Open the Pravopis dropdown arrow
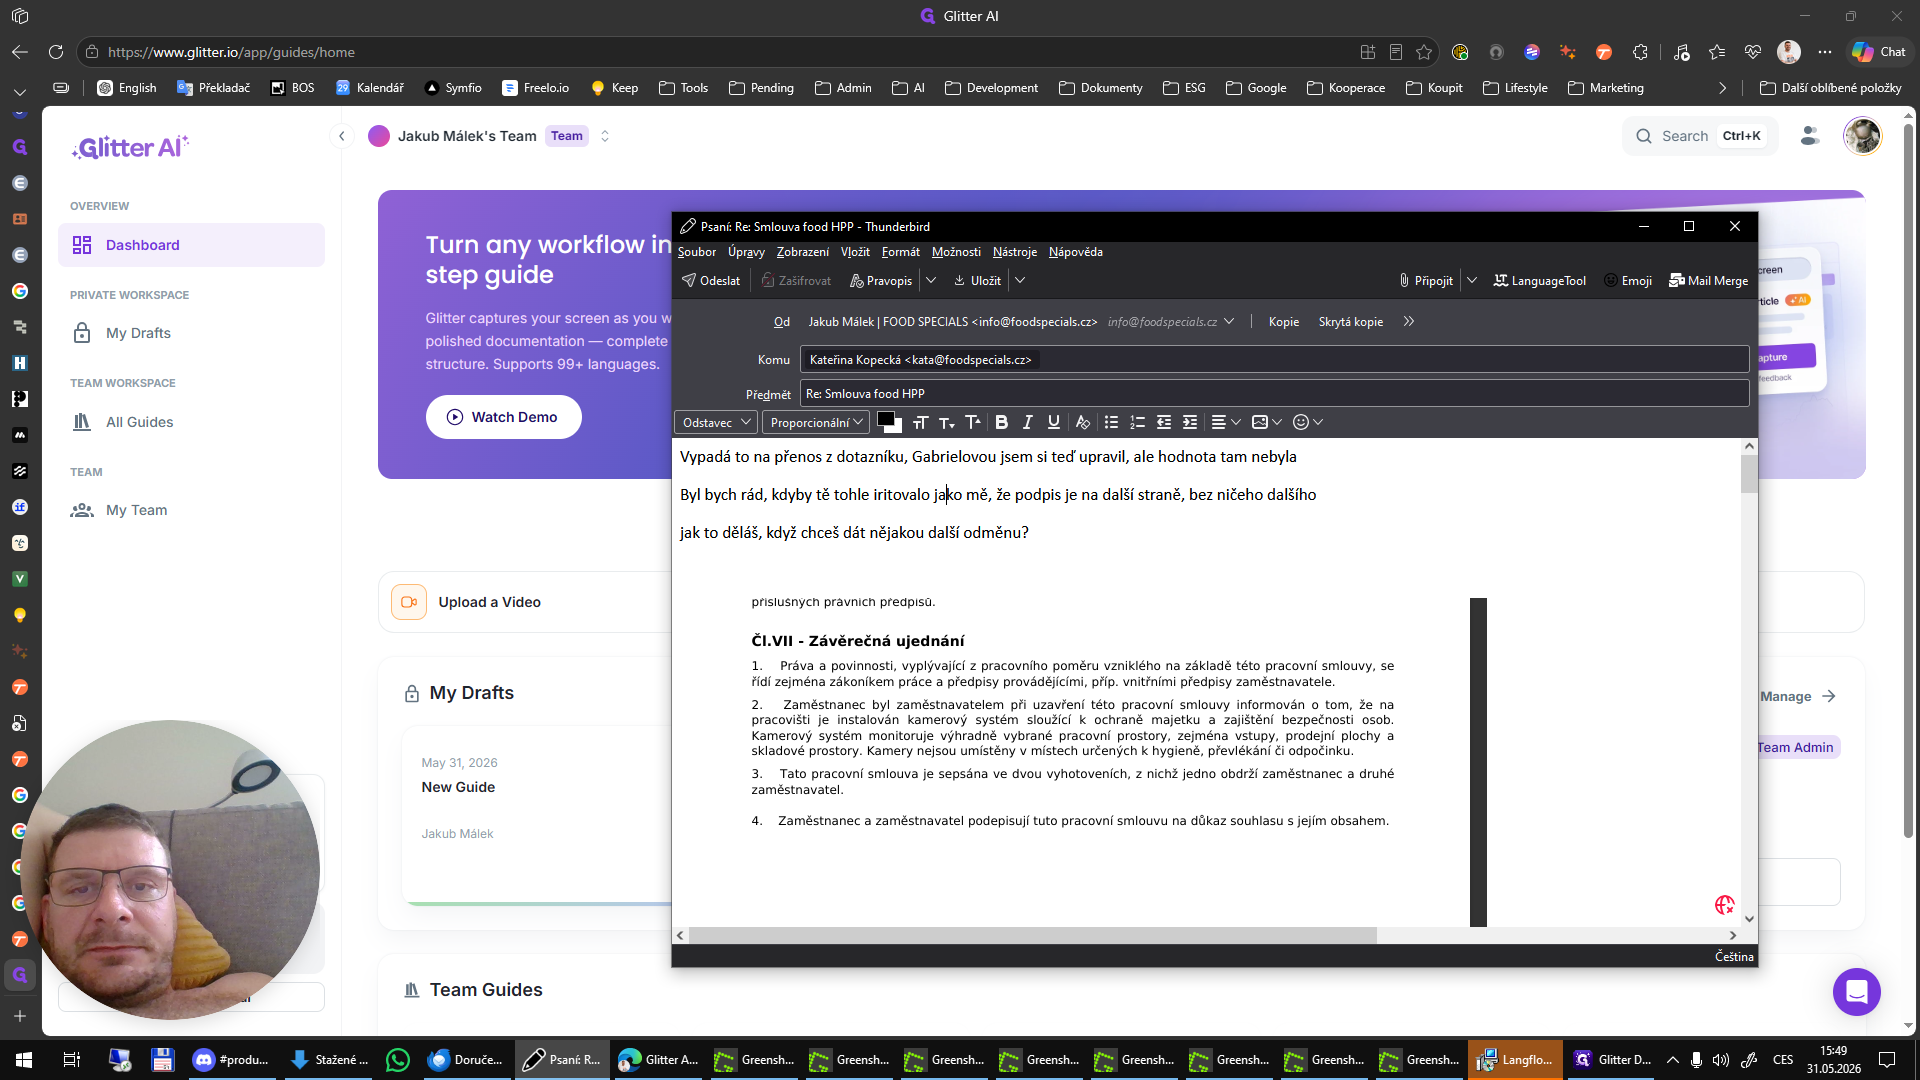 [931, 281]
